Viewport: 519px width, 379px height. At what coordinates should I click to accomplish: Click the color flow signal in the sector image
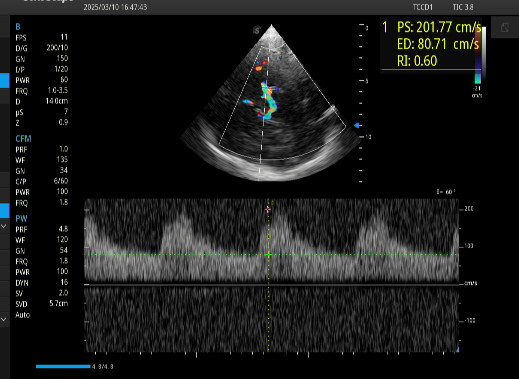pos(268,100)
